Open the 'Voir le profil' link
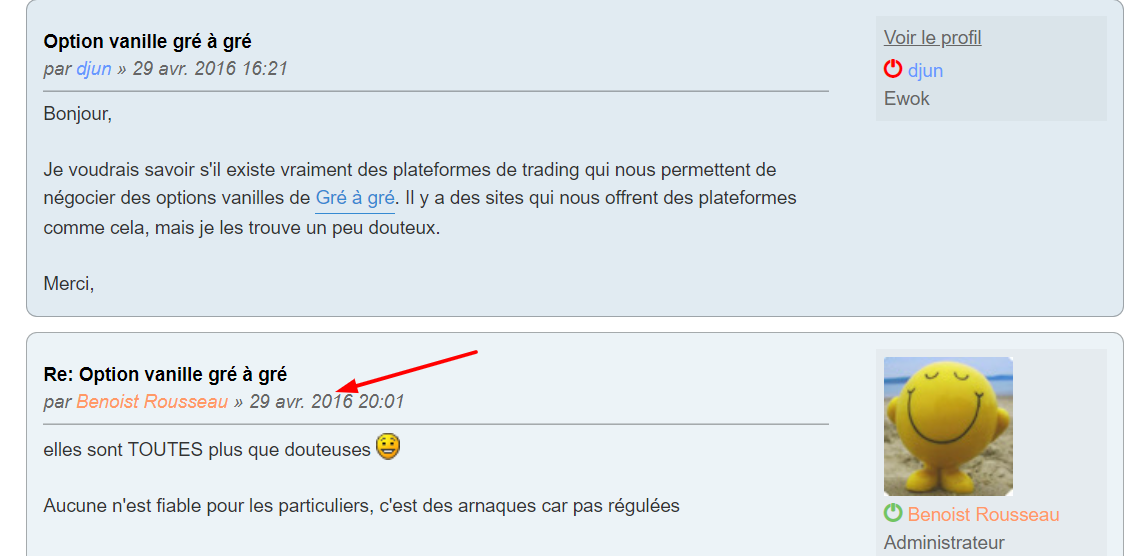The width and height of the screenshot is (1131, 556). (x=933, y=37)
